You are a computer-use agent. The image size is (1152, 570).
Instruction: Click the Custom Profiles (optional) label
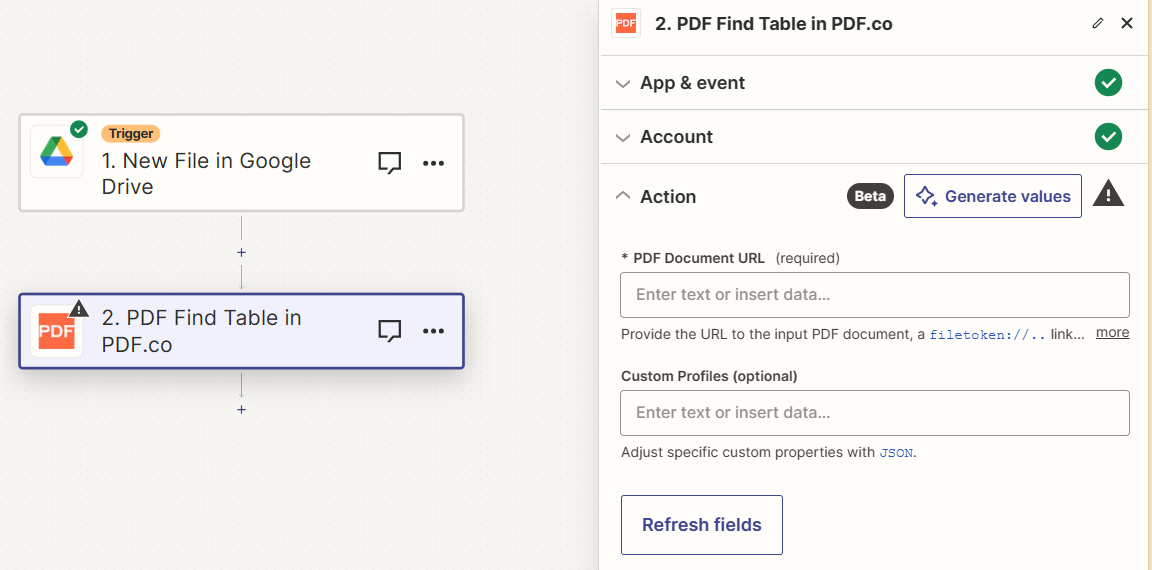709,376
